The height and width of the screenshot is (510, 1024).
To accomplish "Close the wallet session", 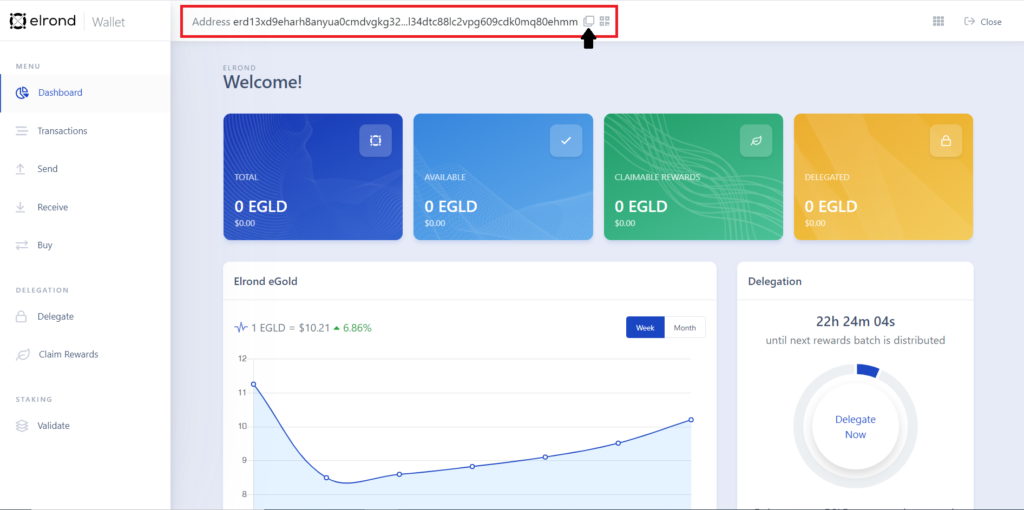I will [x=983, y=22].
